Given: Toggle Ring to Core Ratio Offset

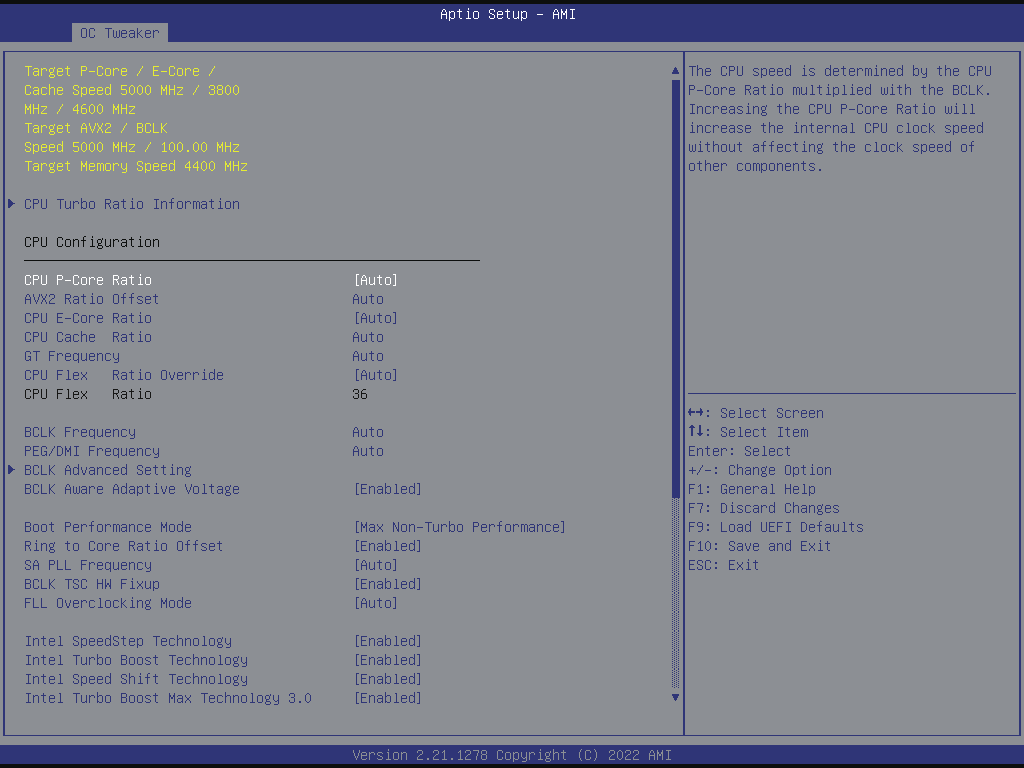Looking at the screenshot, I should click(x=387, y=546).
